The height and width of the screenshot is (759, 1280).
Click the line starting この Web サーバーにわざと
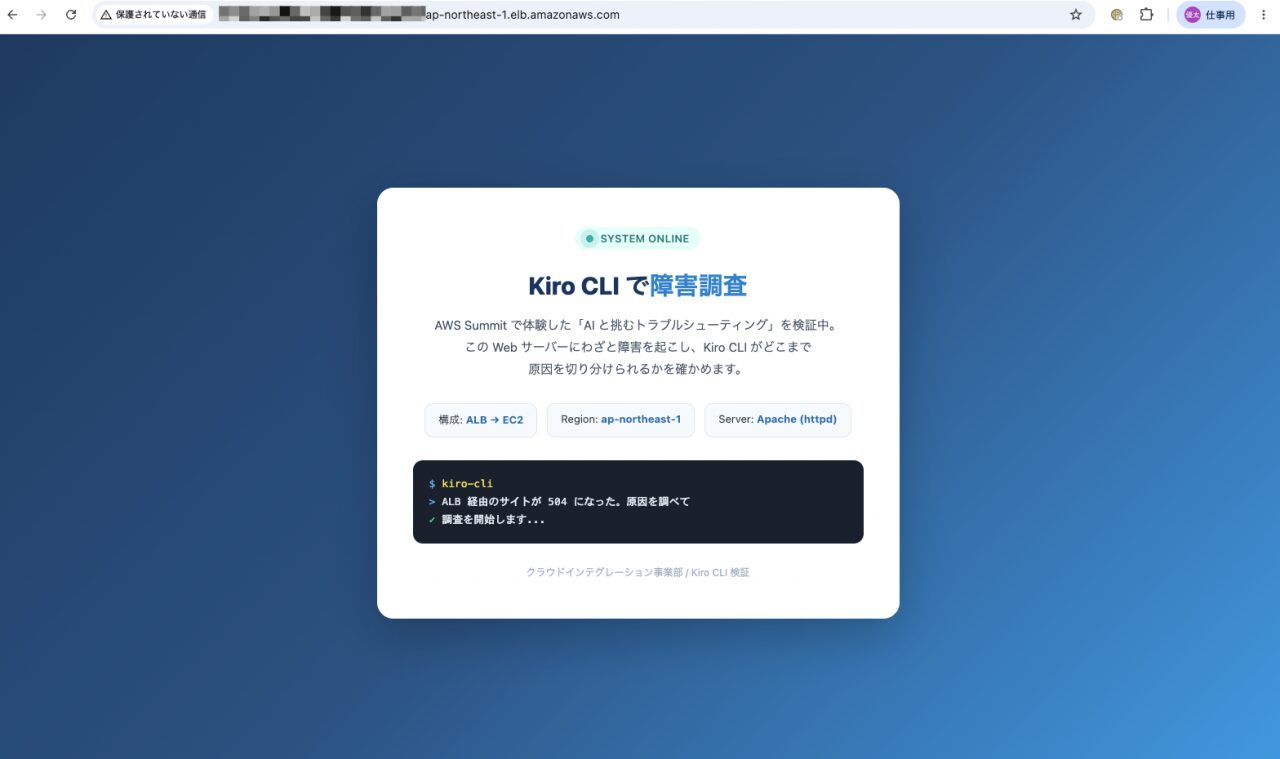638,348
